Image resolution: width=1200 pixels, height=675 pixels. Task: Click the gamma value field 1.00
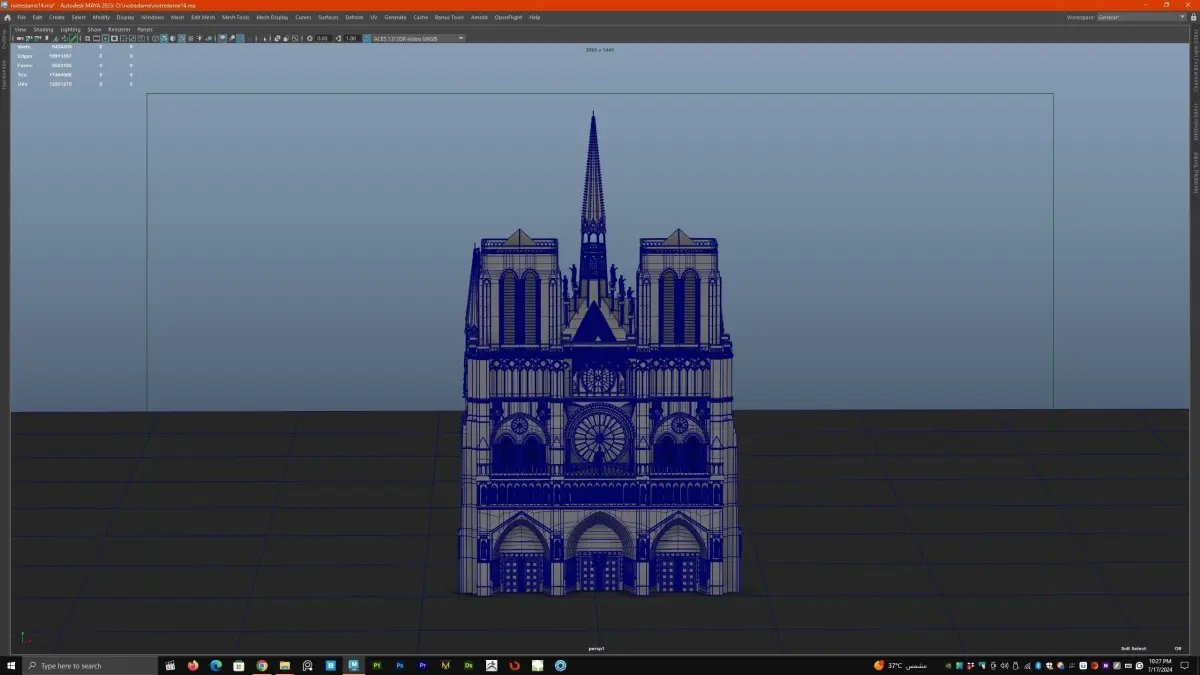pyautogui.click(x=351, y=38)
